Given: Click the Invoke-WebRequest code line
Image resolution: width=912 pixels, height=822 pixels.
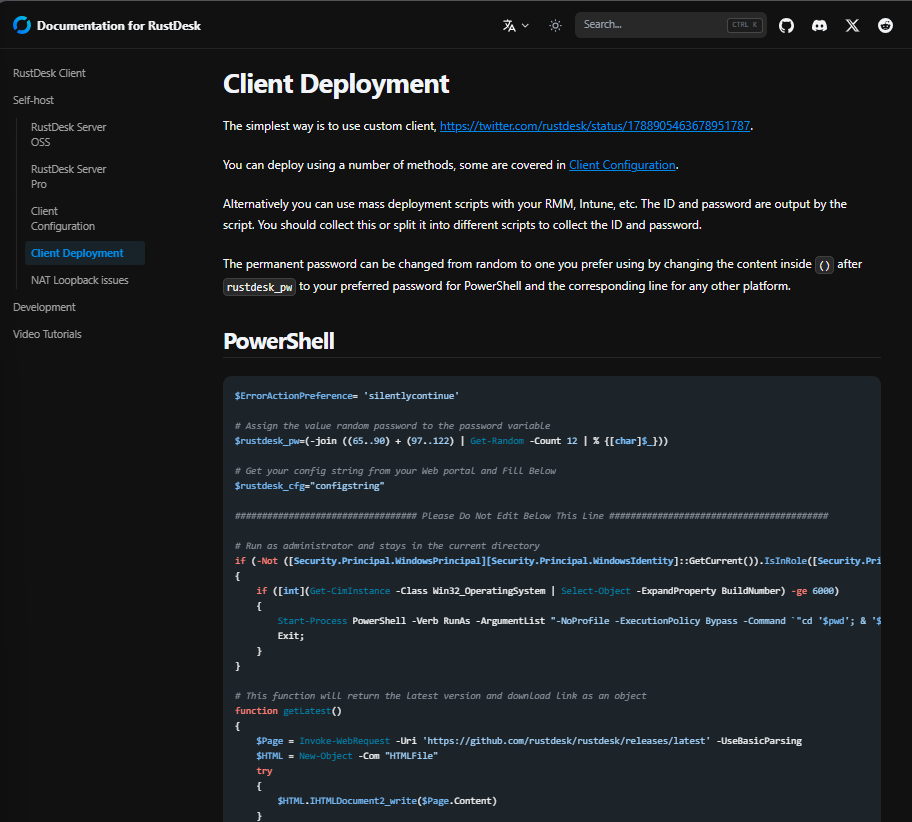Looking at the screenshot, I should click(529, 741).
